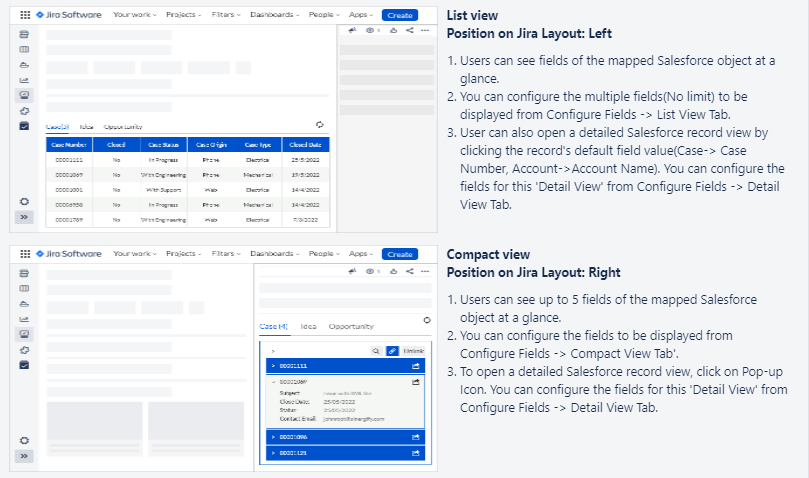Click Closed Date column header
The image size is (809, 478).
coord(305,145)
